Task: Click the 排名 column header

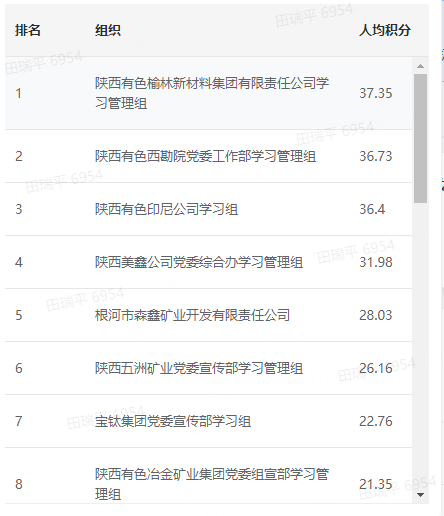Action: coord(28,30)
